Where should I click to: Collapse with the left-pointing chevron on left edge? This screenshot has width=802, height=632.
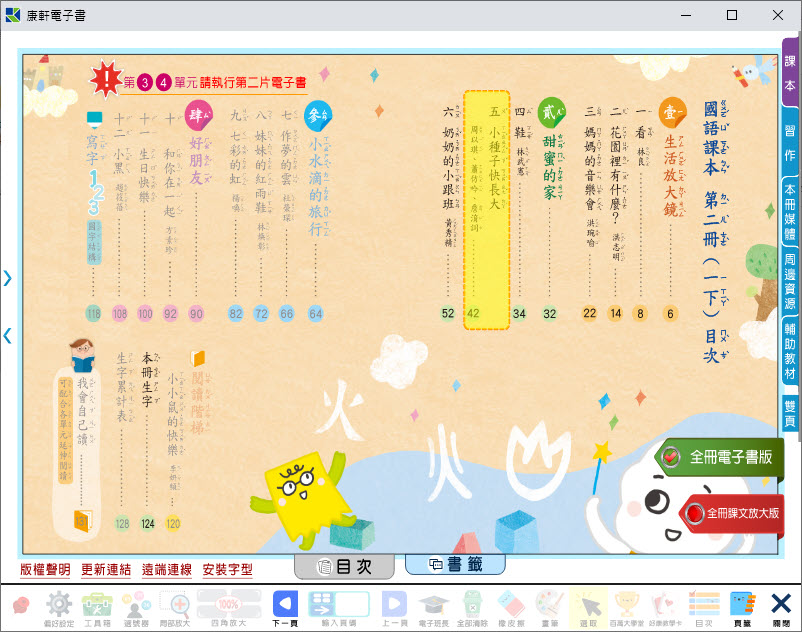[x=7, y=336]
